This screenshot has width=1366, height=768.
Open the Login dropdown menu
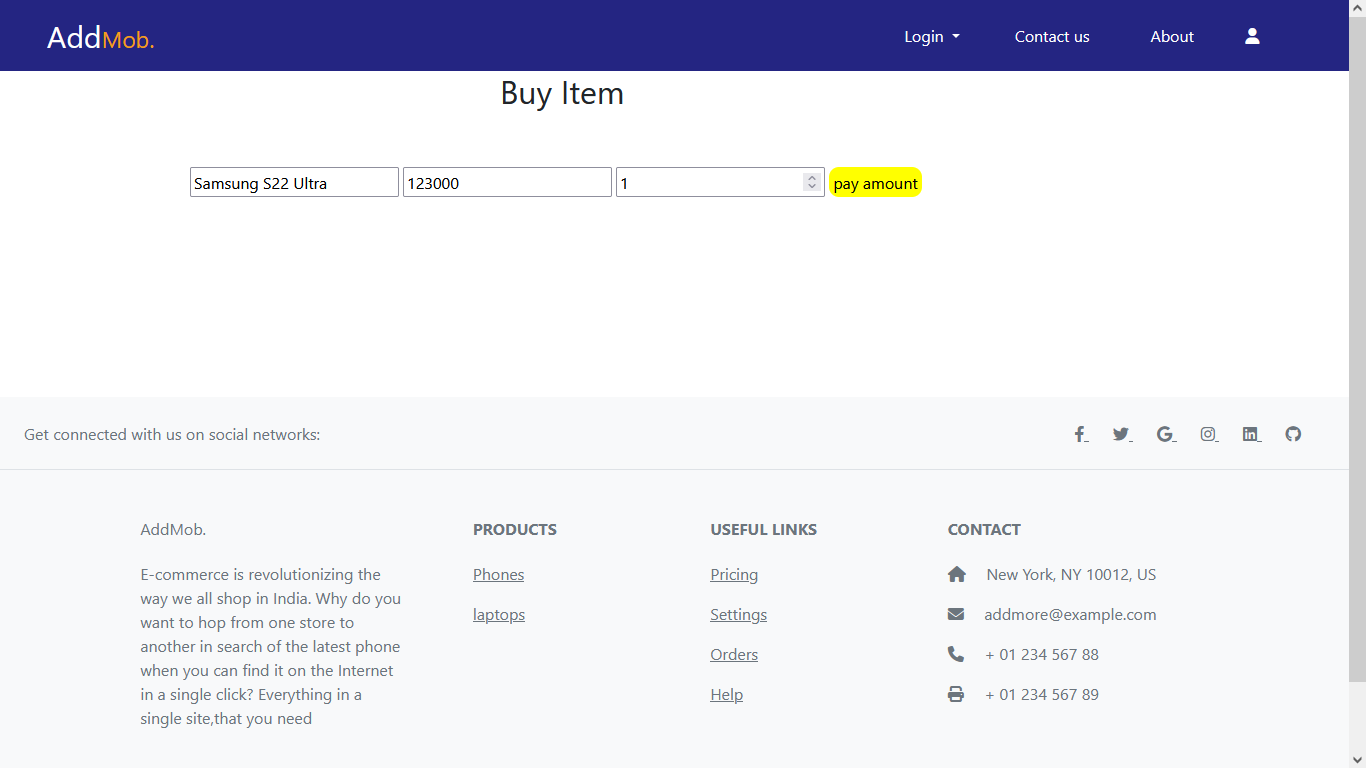(x=930, y=36)
